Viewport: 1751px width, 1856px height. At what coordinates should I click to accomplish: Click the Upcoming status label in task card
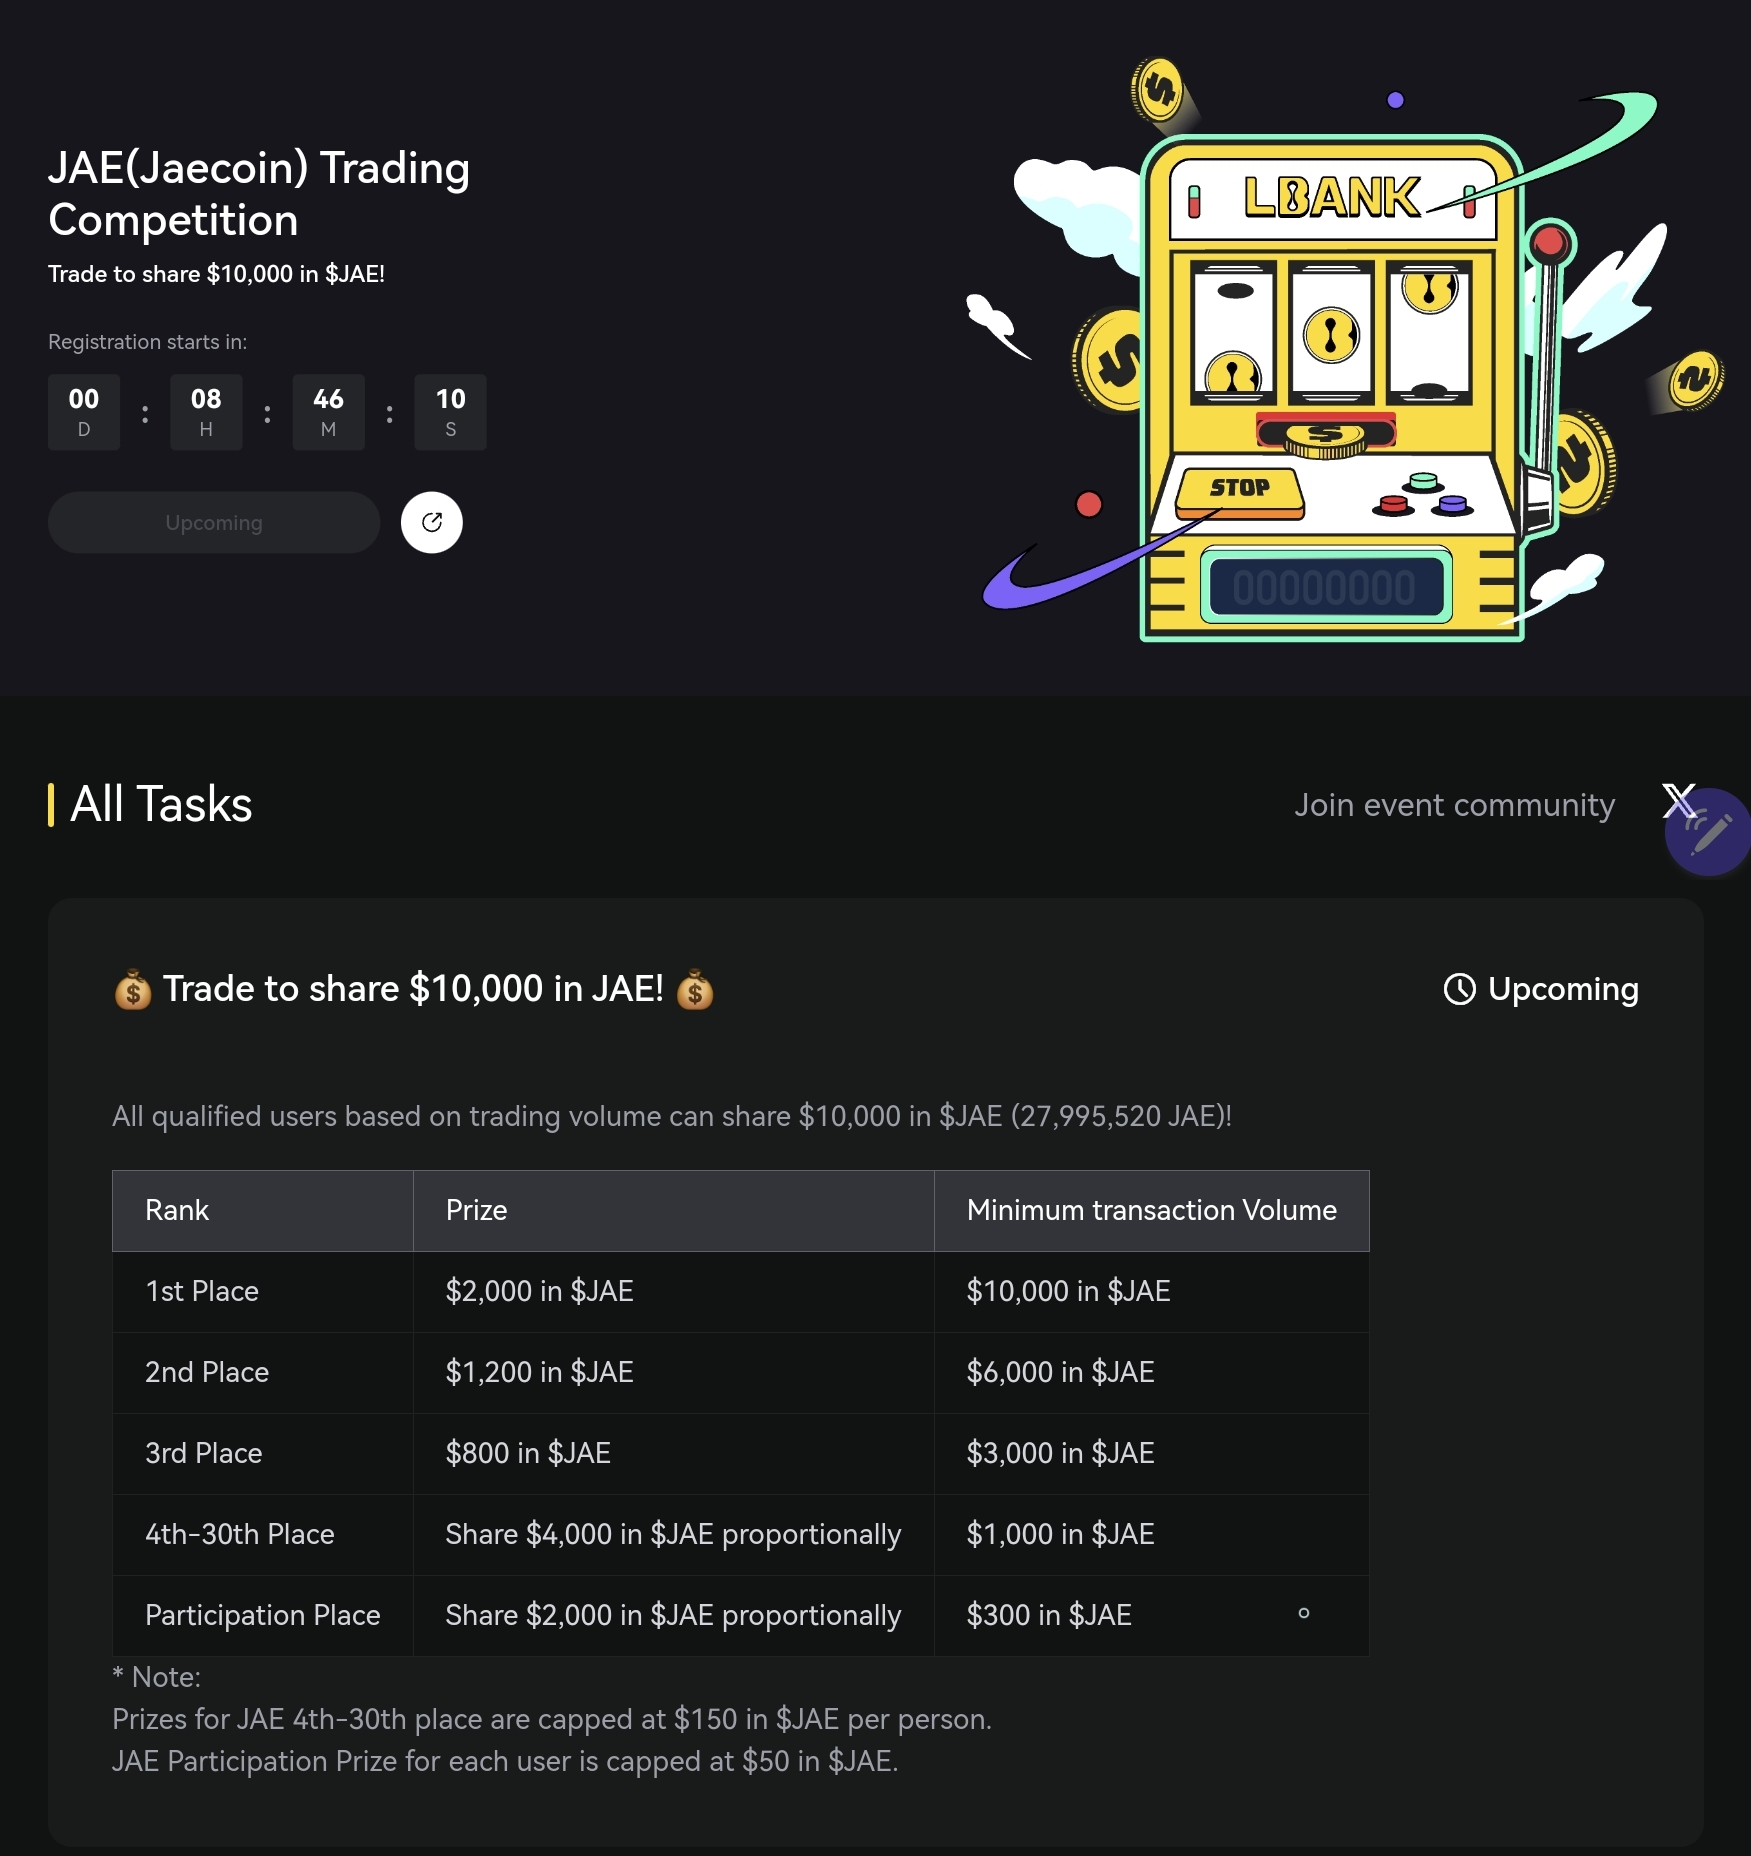click(x=1563, y=989)
